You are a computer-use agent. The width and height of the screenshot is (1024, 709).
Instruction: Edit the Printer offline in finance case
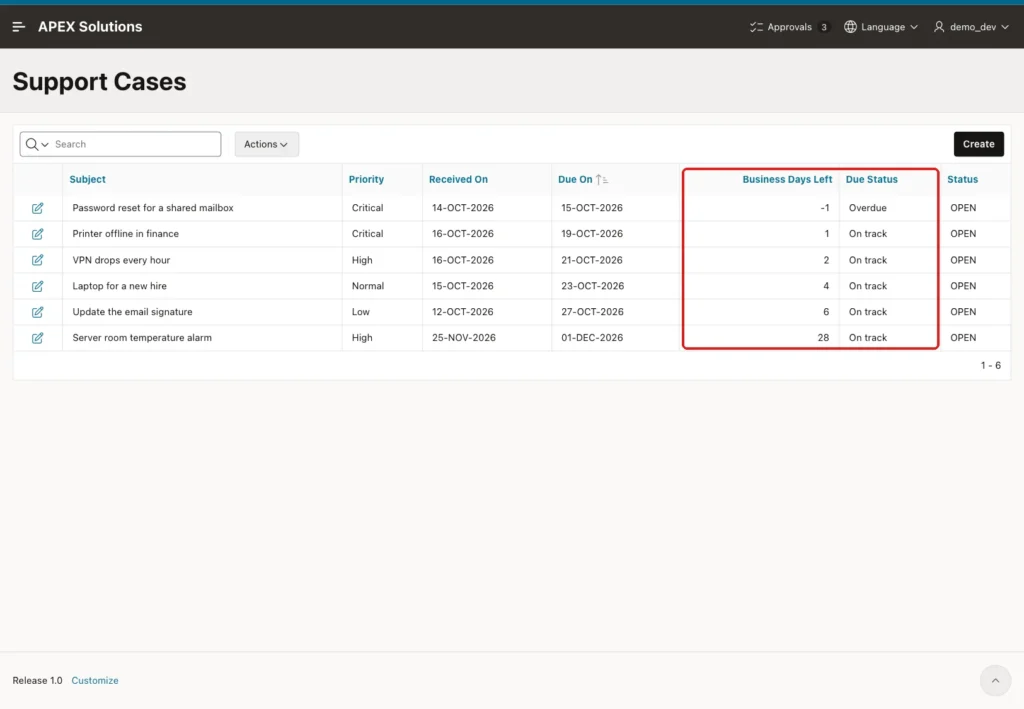[x=37, y=234]
